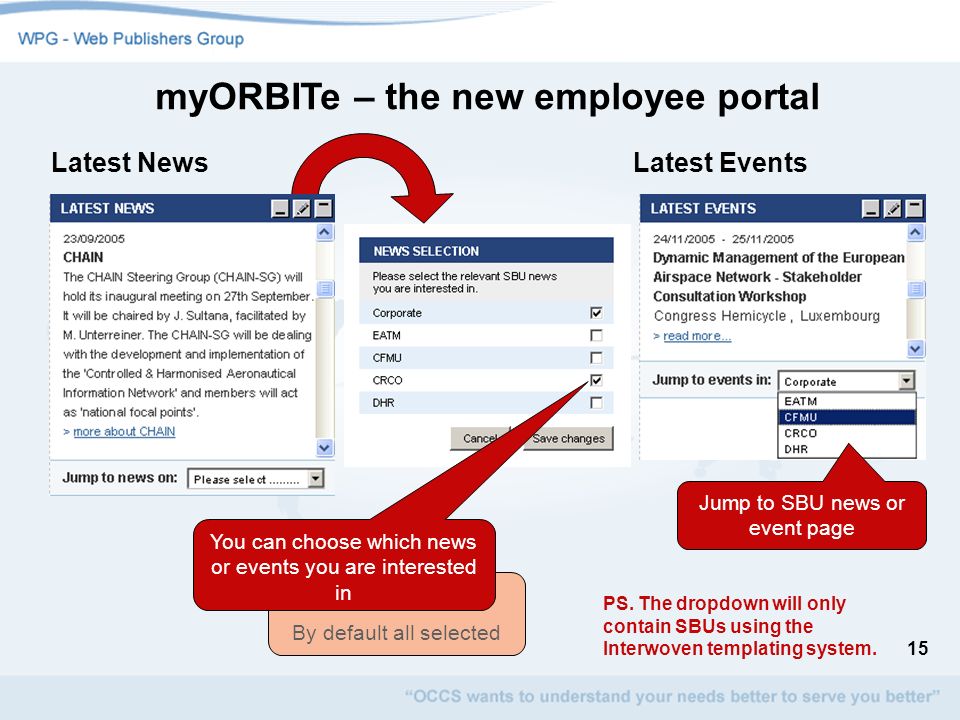960x720 pixels.
Task: Click the scroll down arrow in Latest News
Action: coord(324,448)
